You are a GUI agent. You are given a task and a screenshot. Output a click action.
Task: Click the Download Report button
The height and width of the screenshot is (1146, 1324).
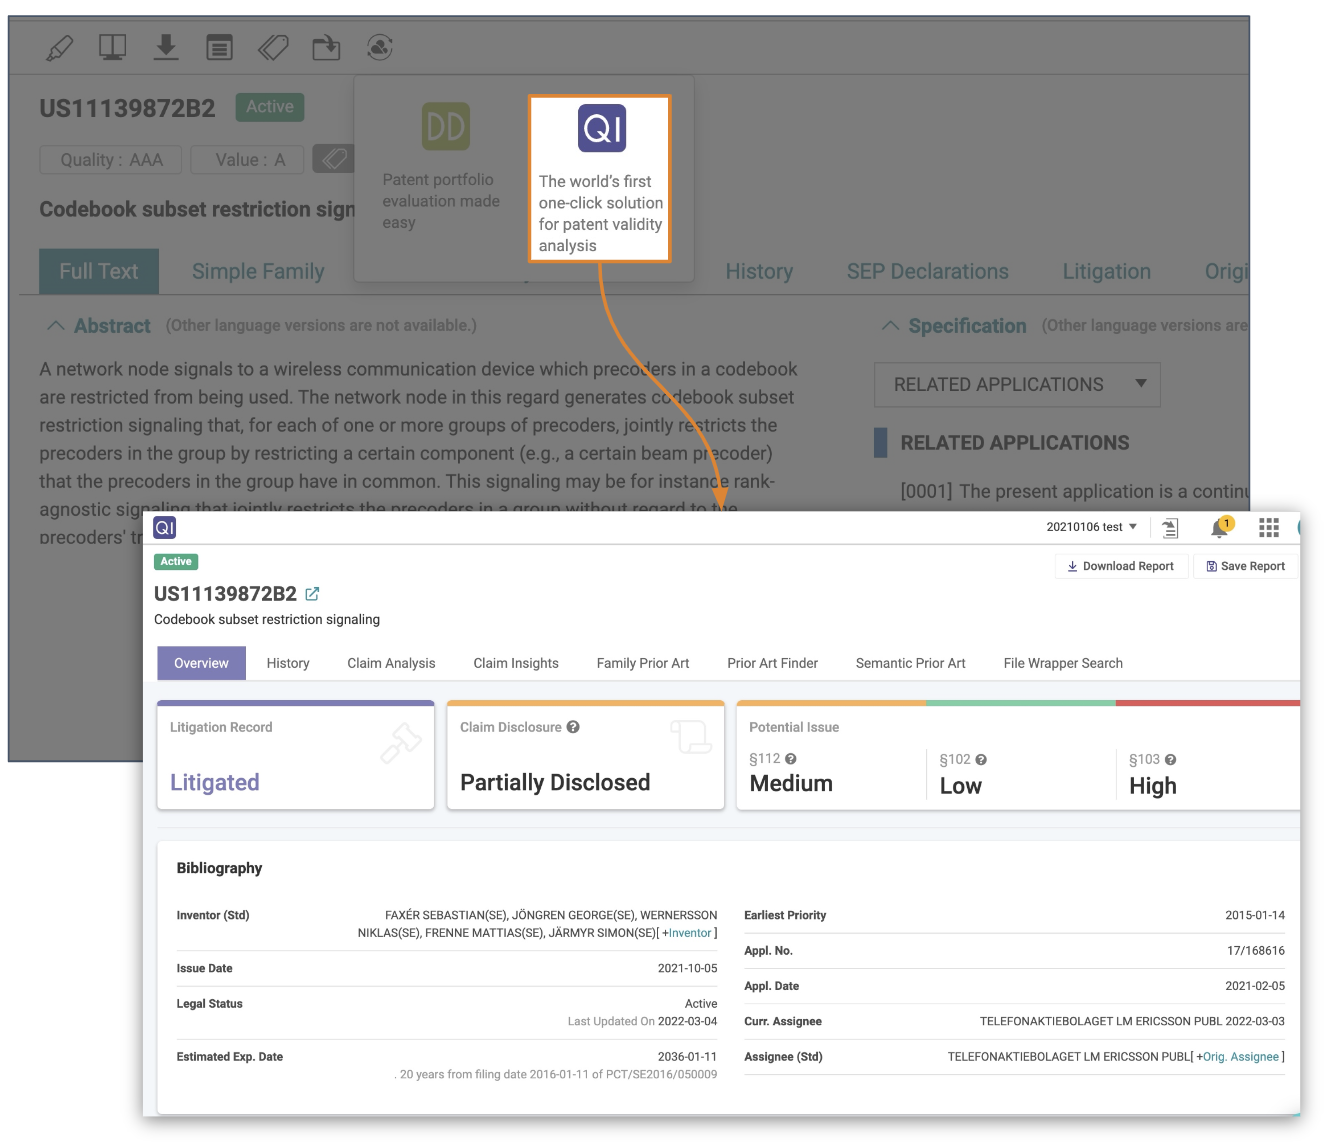click(1121, 566)
